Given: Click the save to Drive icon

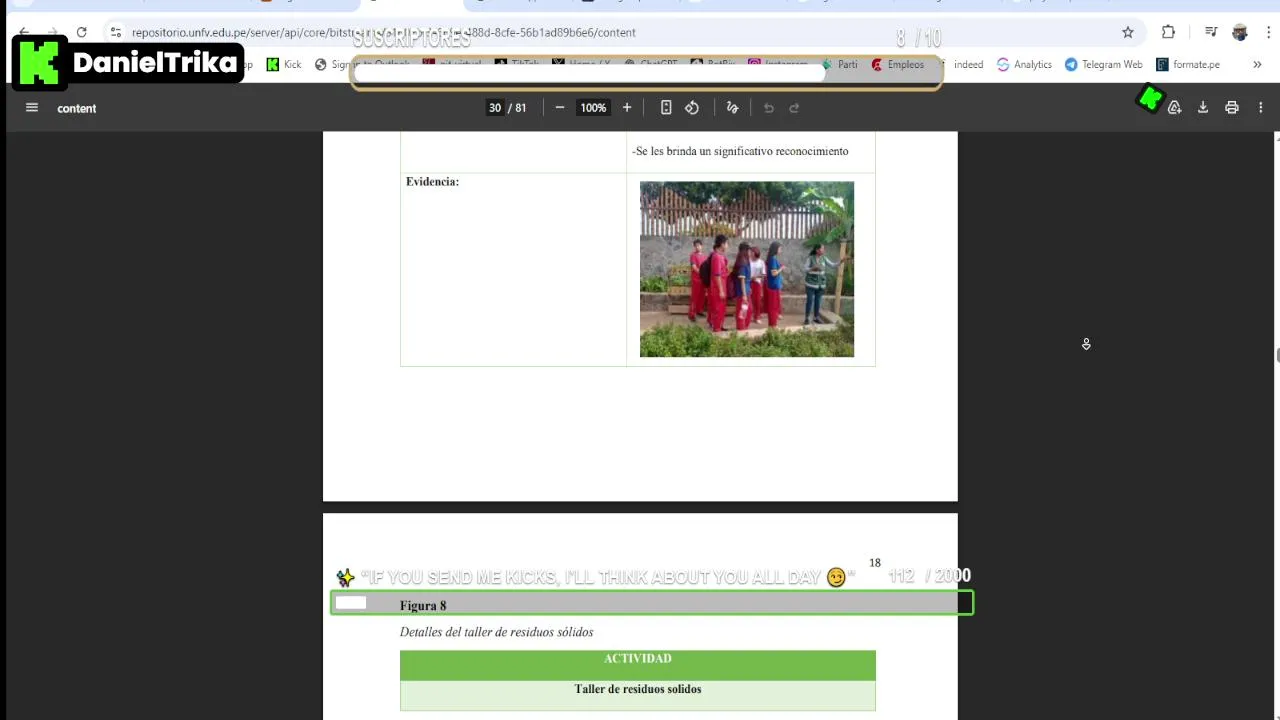Looking at the screenshot, I should pyautogui.click(x=1175, y=108).
